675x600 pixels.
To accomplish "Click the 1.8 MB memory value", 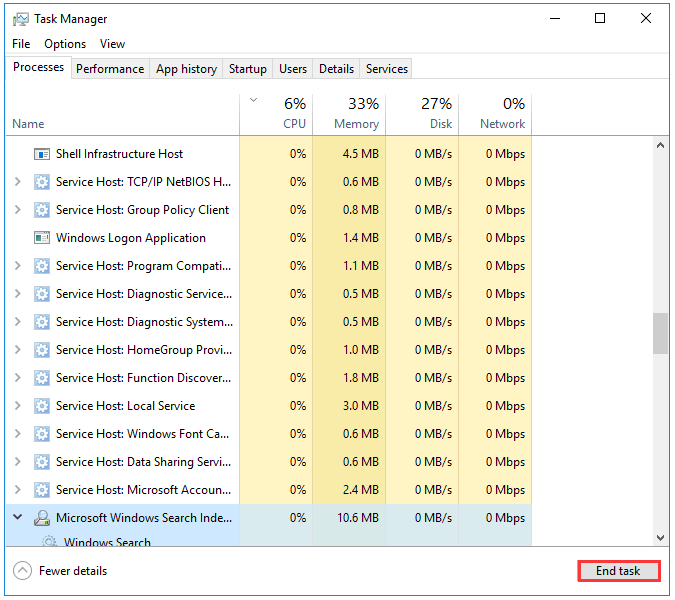I will pyautogui.click(x=361, y=378).
